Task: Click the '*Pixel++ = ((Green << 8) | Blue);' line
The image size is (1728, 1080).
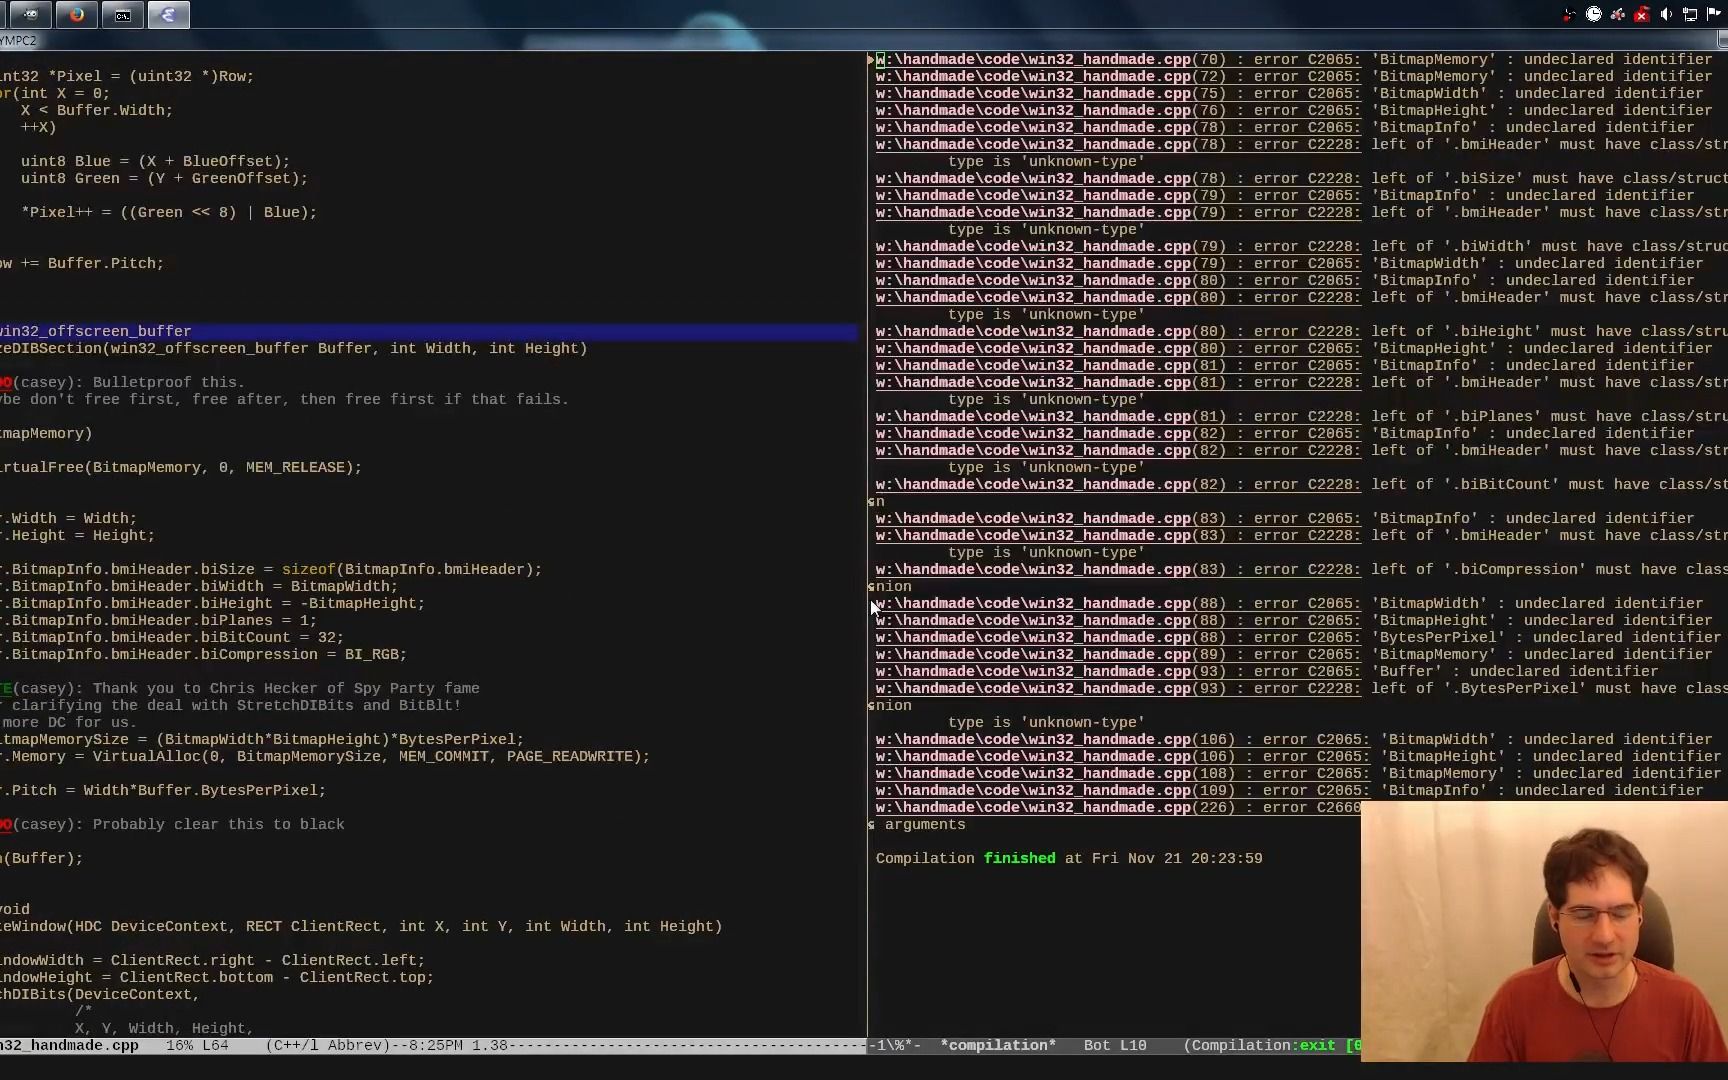Action: click(x=169, y=213)
